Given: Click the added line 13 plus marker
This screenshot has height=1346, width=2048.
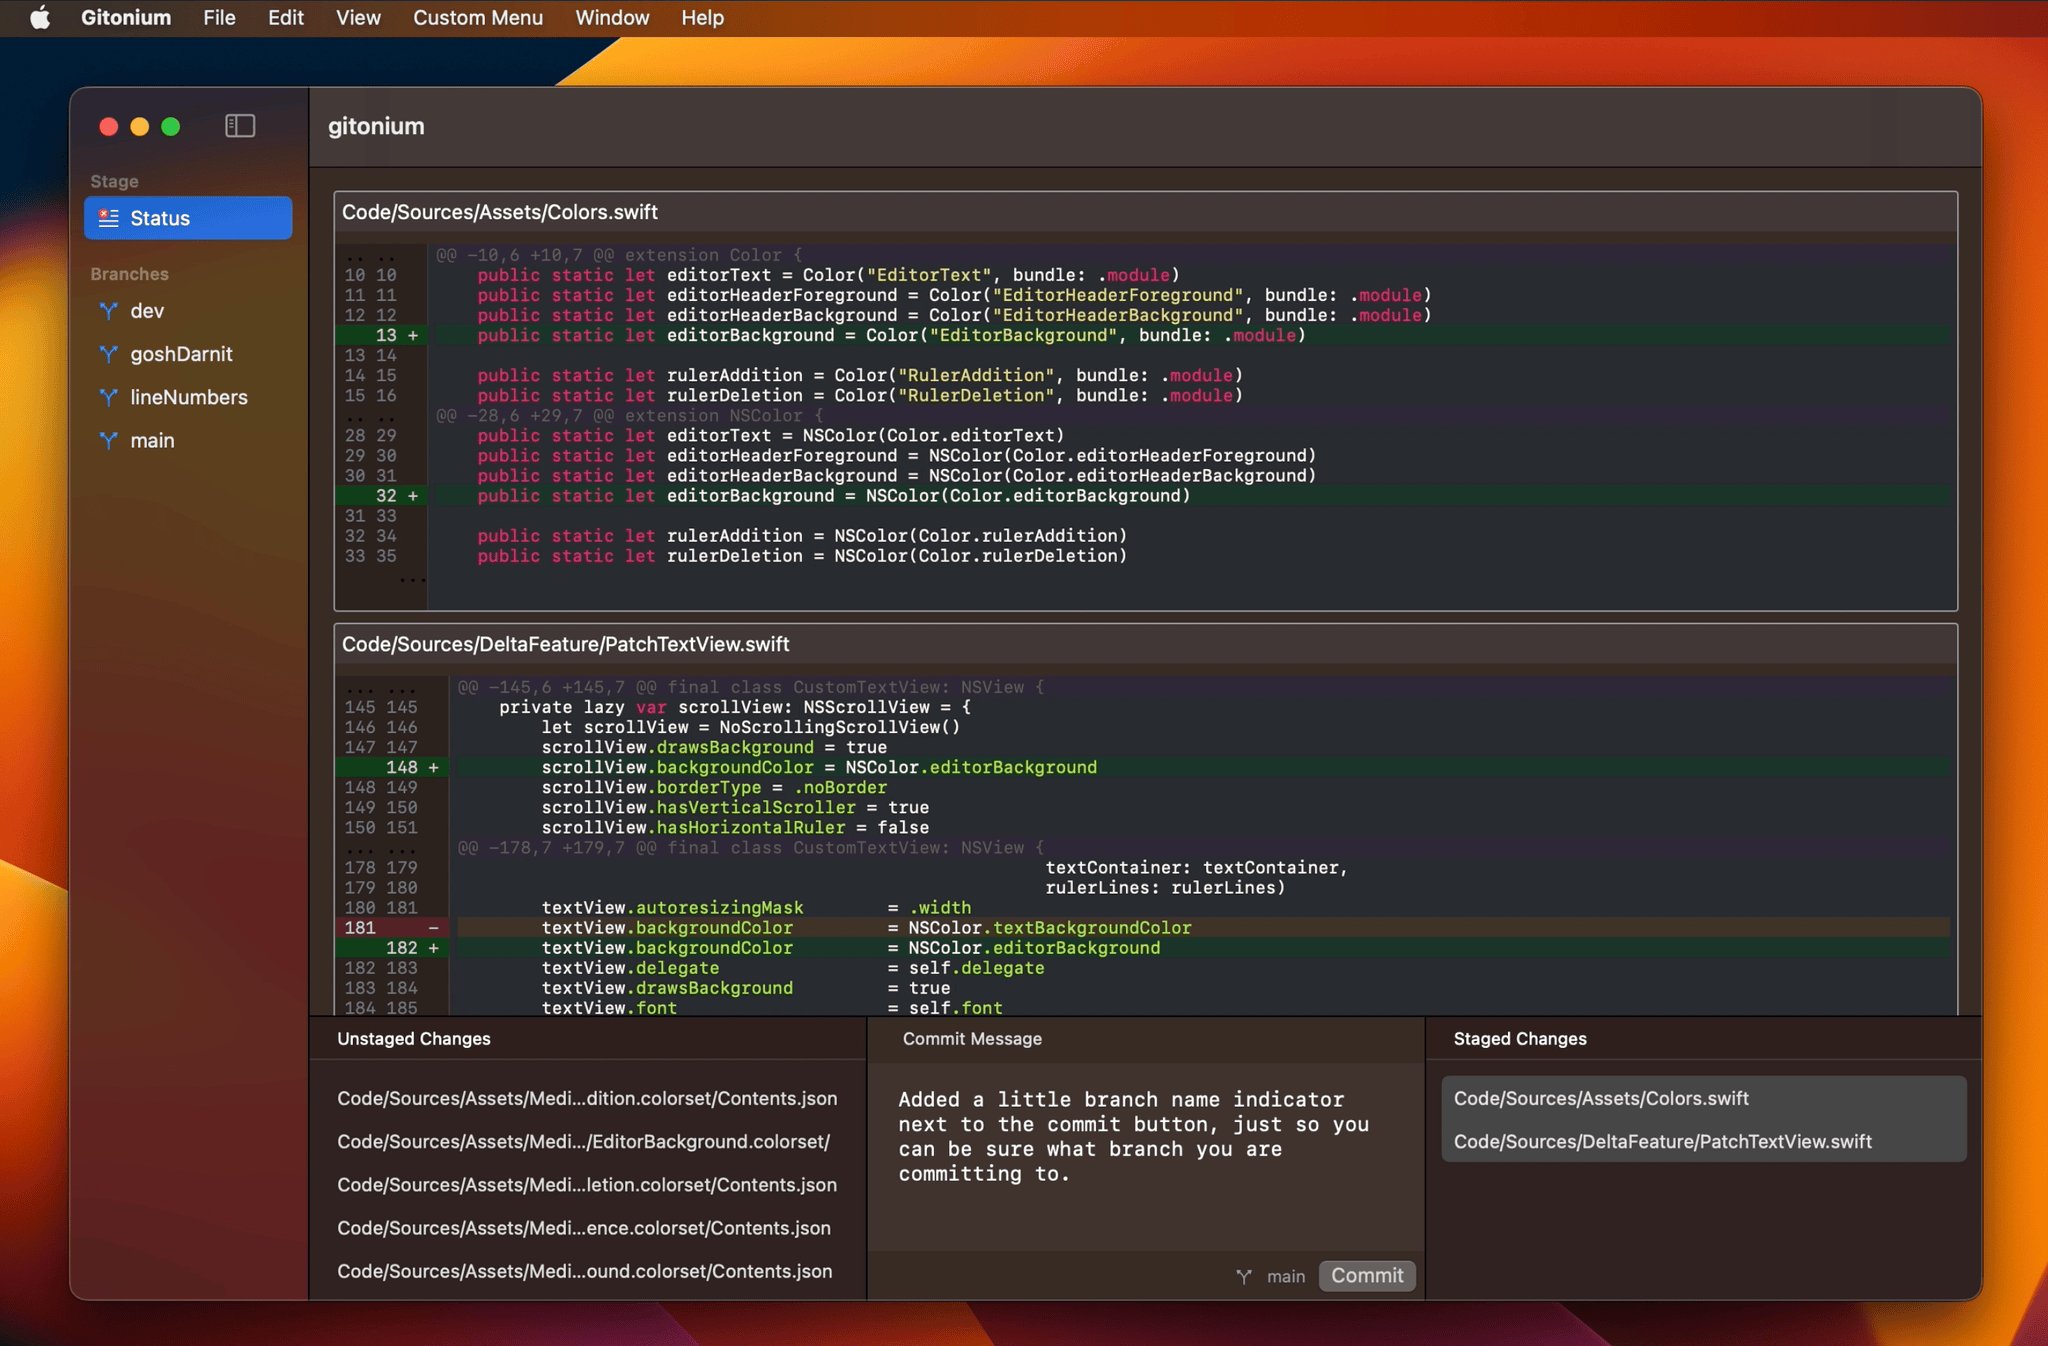Looking at the screenshot, I should [412, 335].
